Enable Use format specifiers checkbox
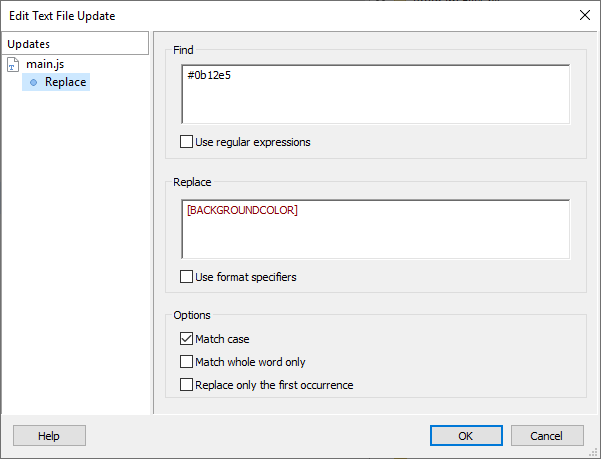The image size is (601, 459). (x=186, y=277)
